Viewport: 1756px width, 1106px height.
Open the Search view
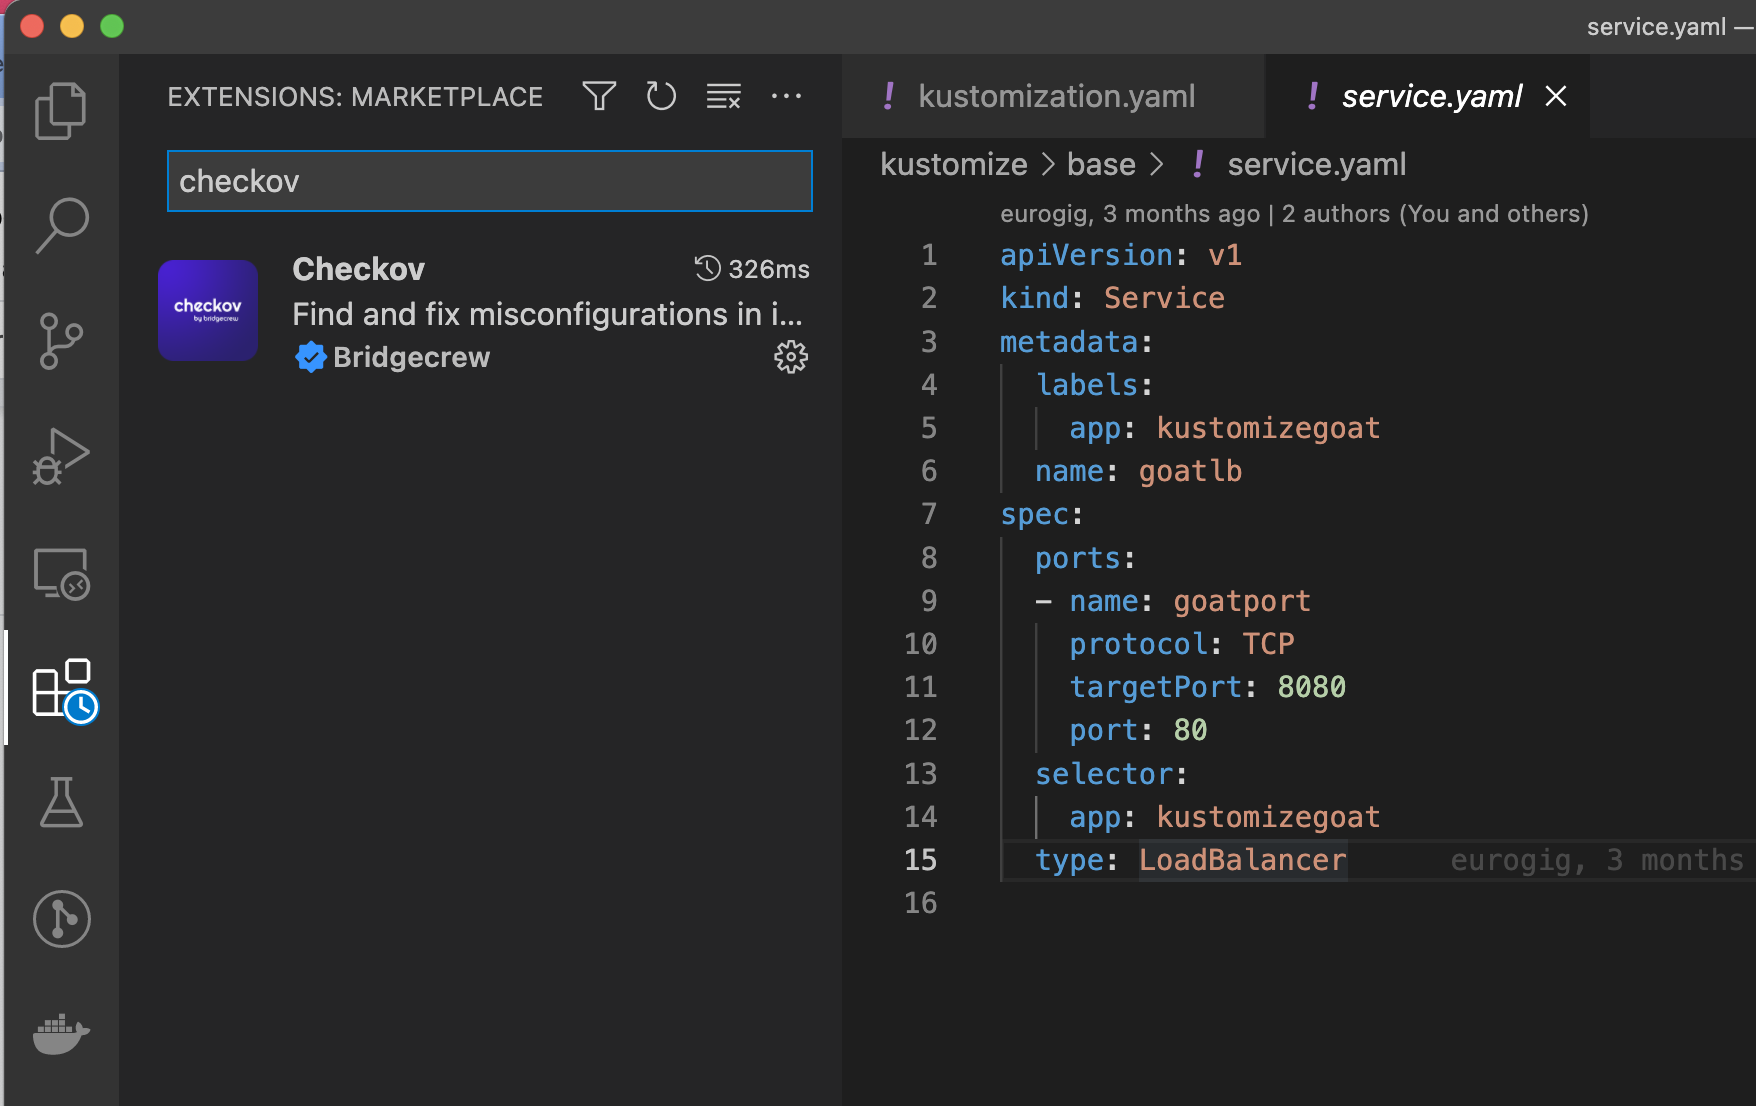61,225
